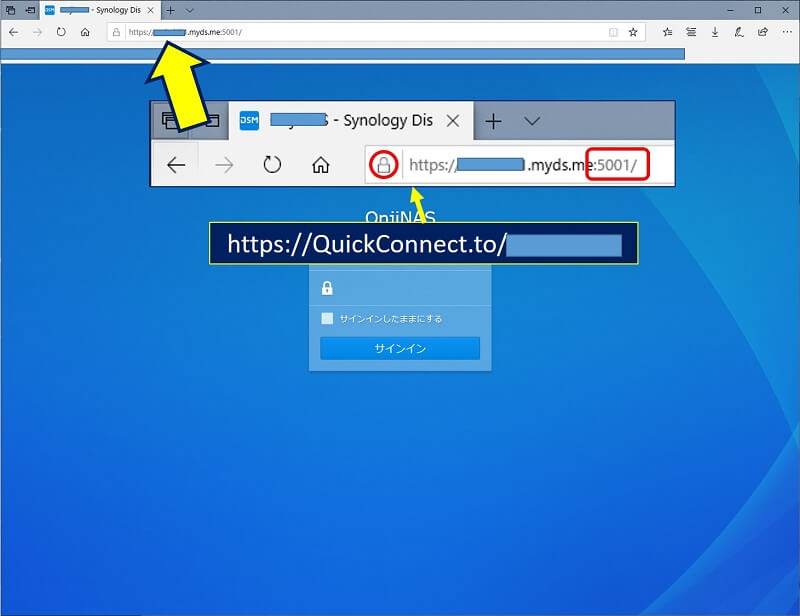Add page to favorites with star icon
The height and width of the screenshot is (616, 800).
tap(633, 32)
